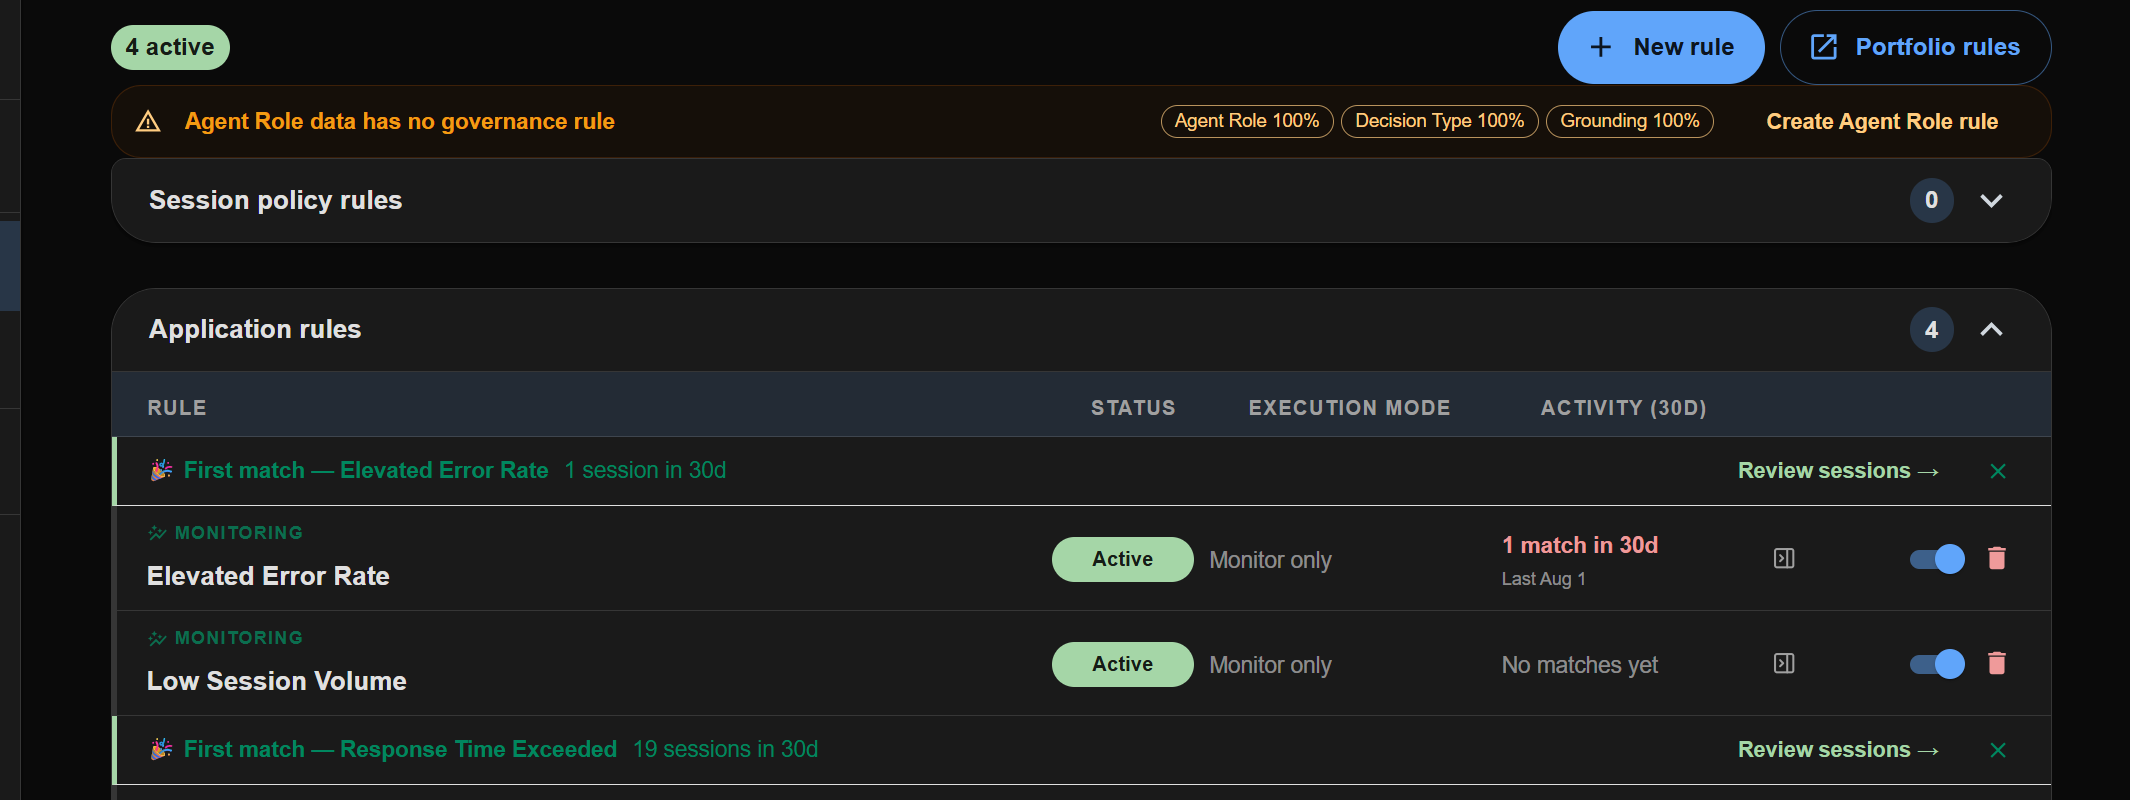The width and height of the screenshot is (2130, 800).
Task: Click the party icon on Response Time Exceeded banner
Action: pos(161,749)
